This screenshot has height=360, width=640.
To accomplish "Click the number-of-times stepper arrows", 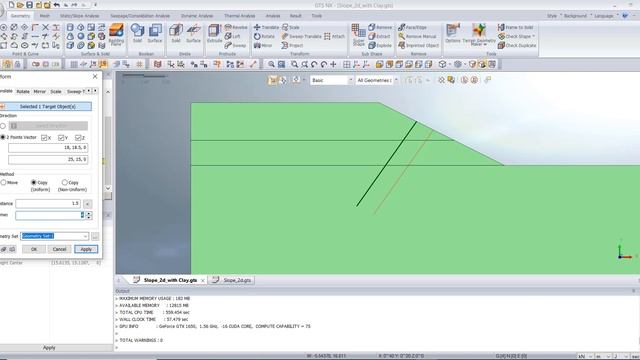I will [x=89, y=215].
